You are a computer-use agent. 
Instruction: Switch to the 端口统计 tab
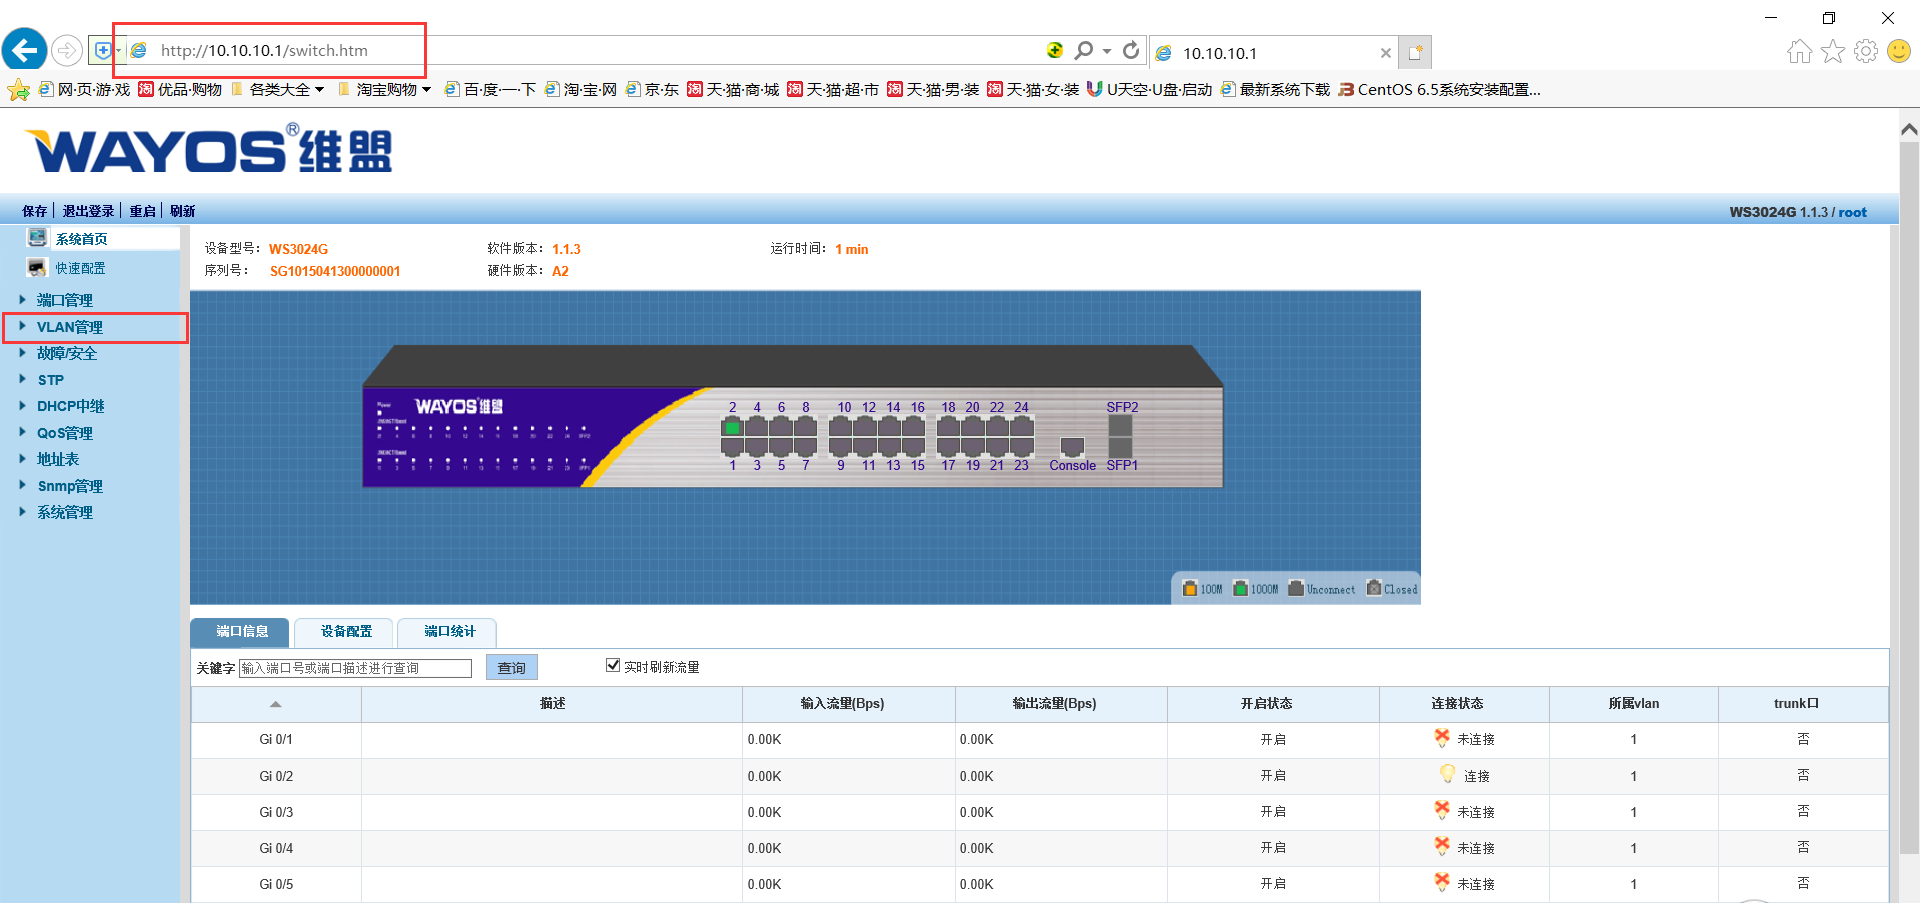pos(449,632)
